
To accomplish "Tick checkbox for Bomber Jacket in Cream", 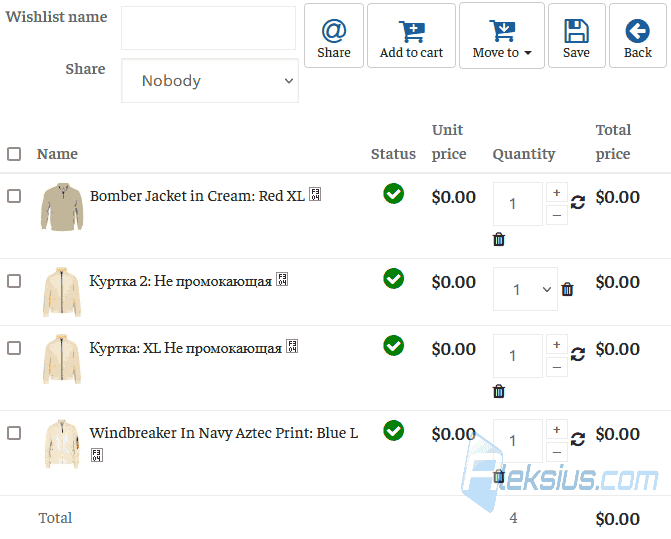I will pyautogui.click(x=14, y=196).
